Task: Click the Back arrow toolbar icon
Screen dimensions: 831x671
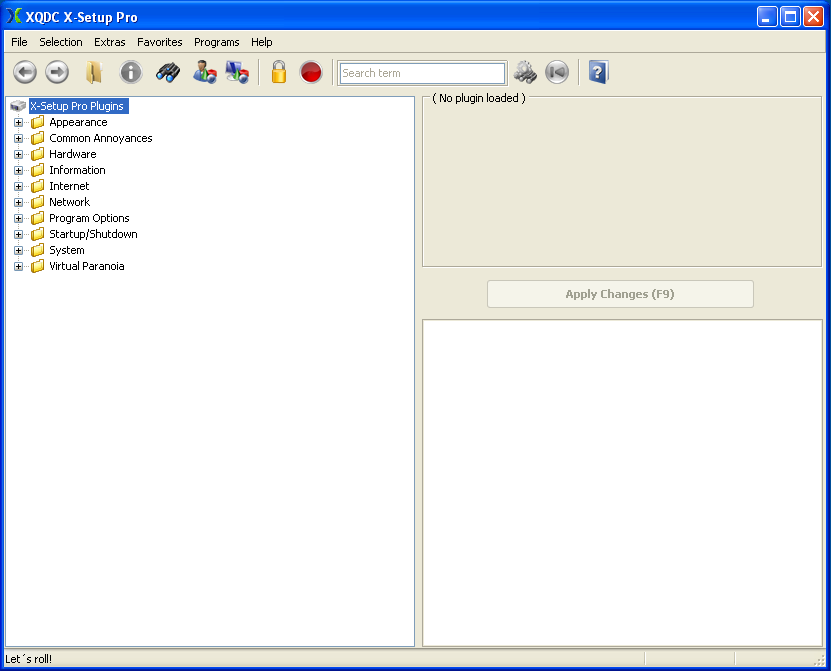Action: coord(25,72)
